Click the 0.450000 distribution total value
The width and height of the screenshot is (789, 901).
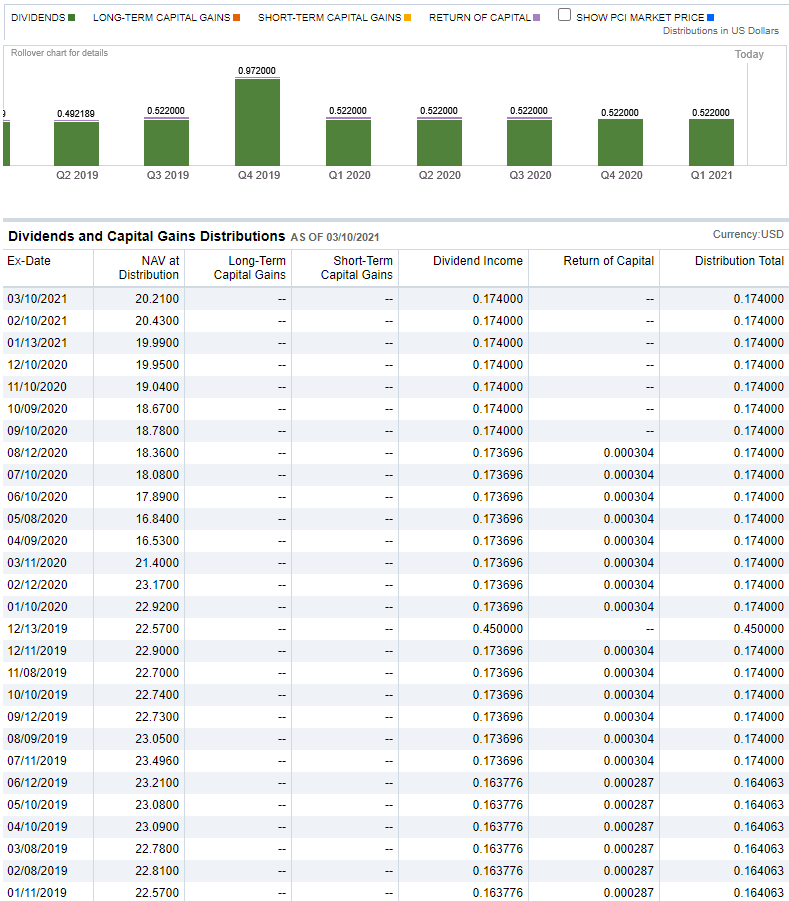tap(759, 629)
